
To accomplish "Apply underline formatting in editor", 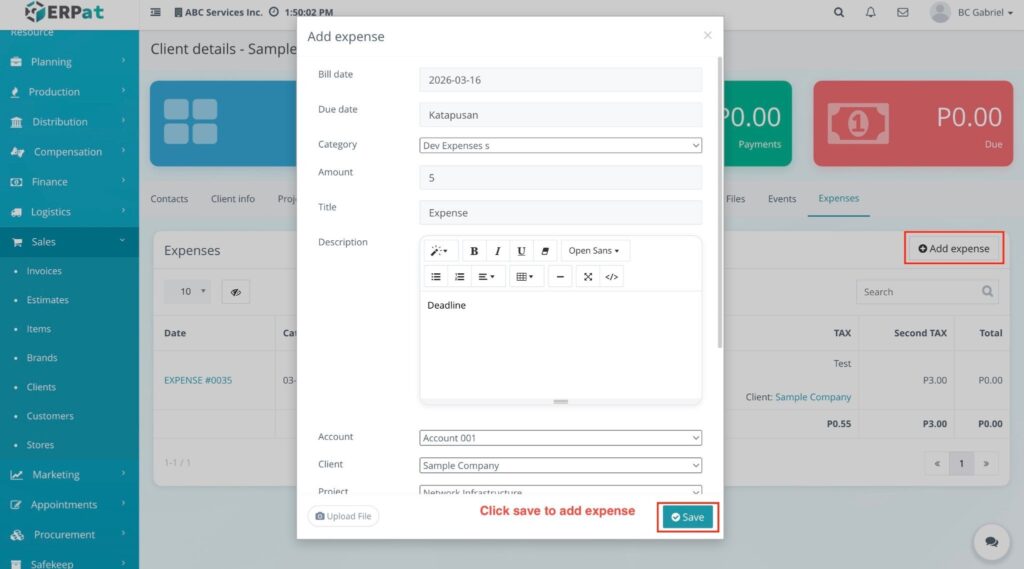I will coord(521,251).
